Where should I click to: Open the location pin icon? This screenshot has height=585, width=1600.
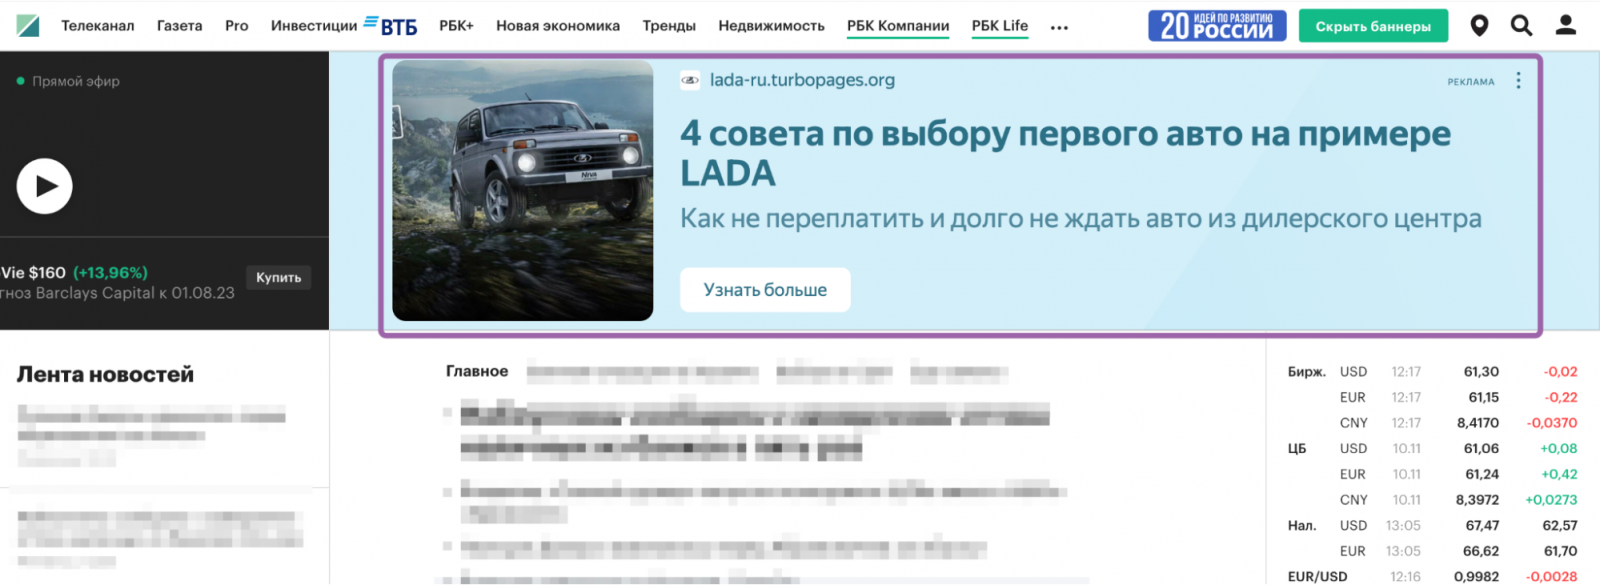tap(1479, 26)
